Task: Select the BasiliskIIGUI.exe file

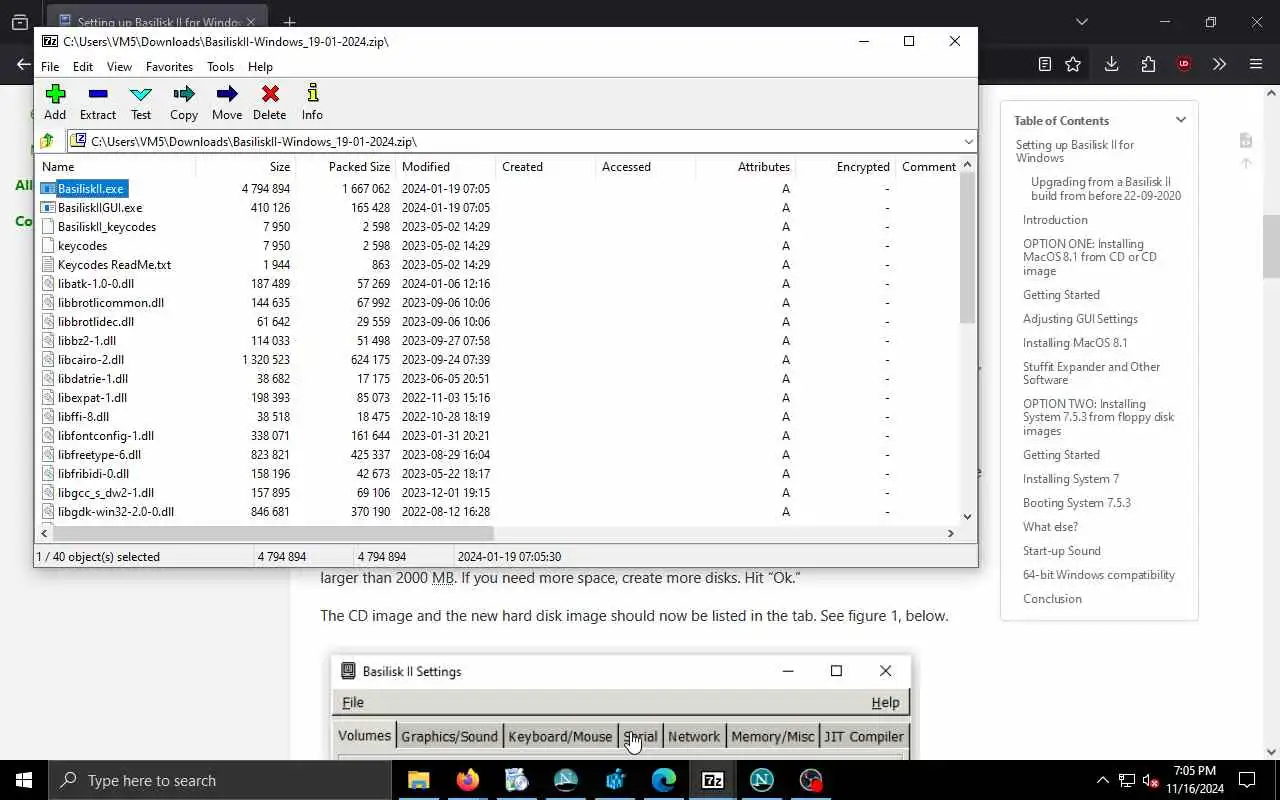Action: [x=100, y=208]
